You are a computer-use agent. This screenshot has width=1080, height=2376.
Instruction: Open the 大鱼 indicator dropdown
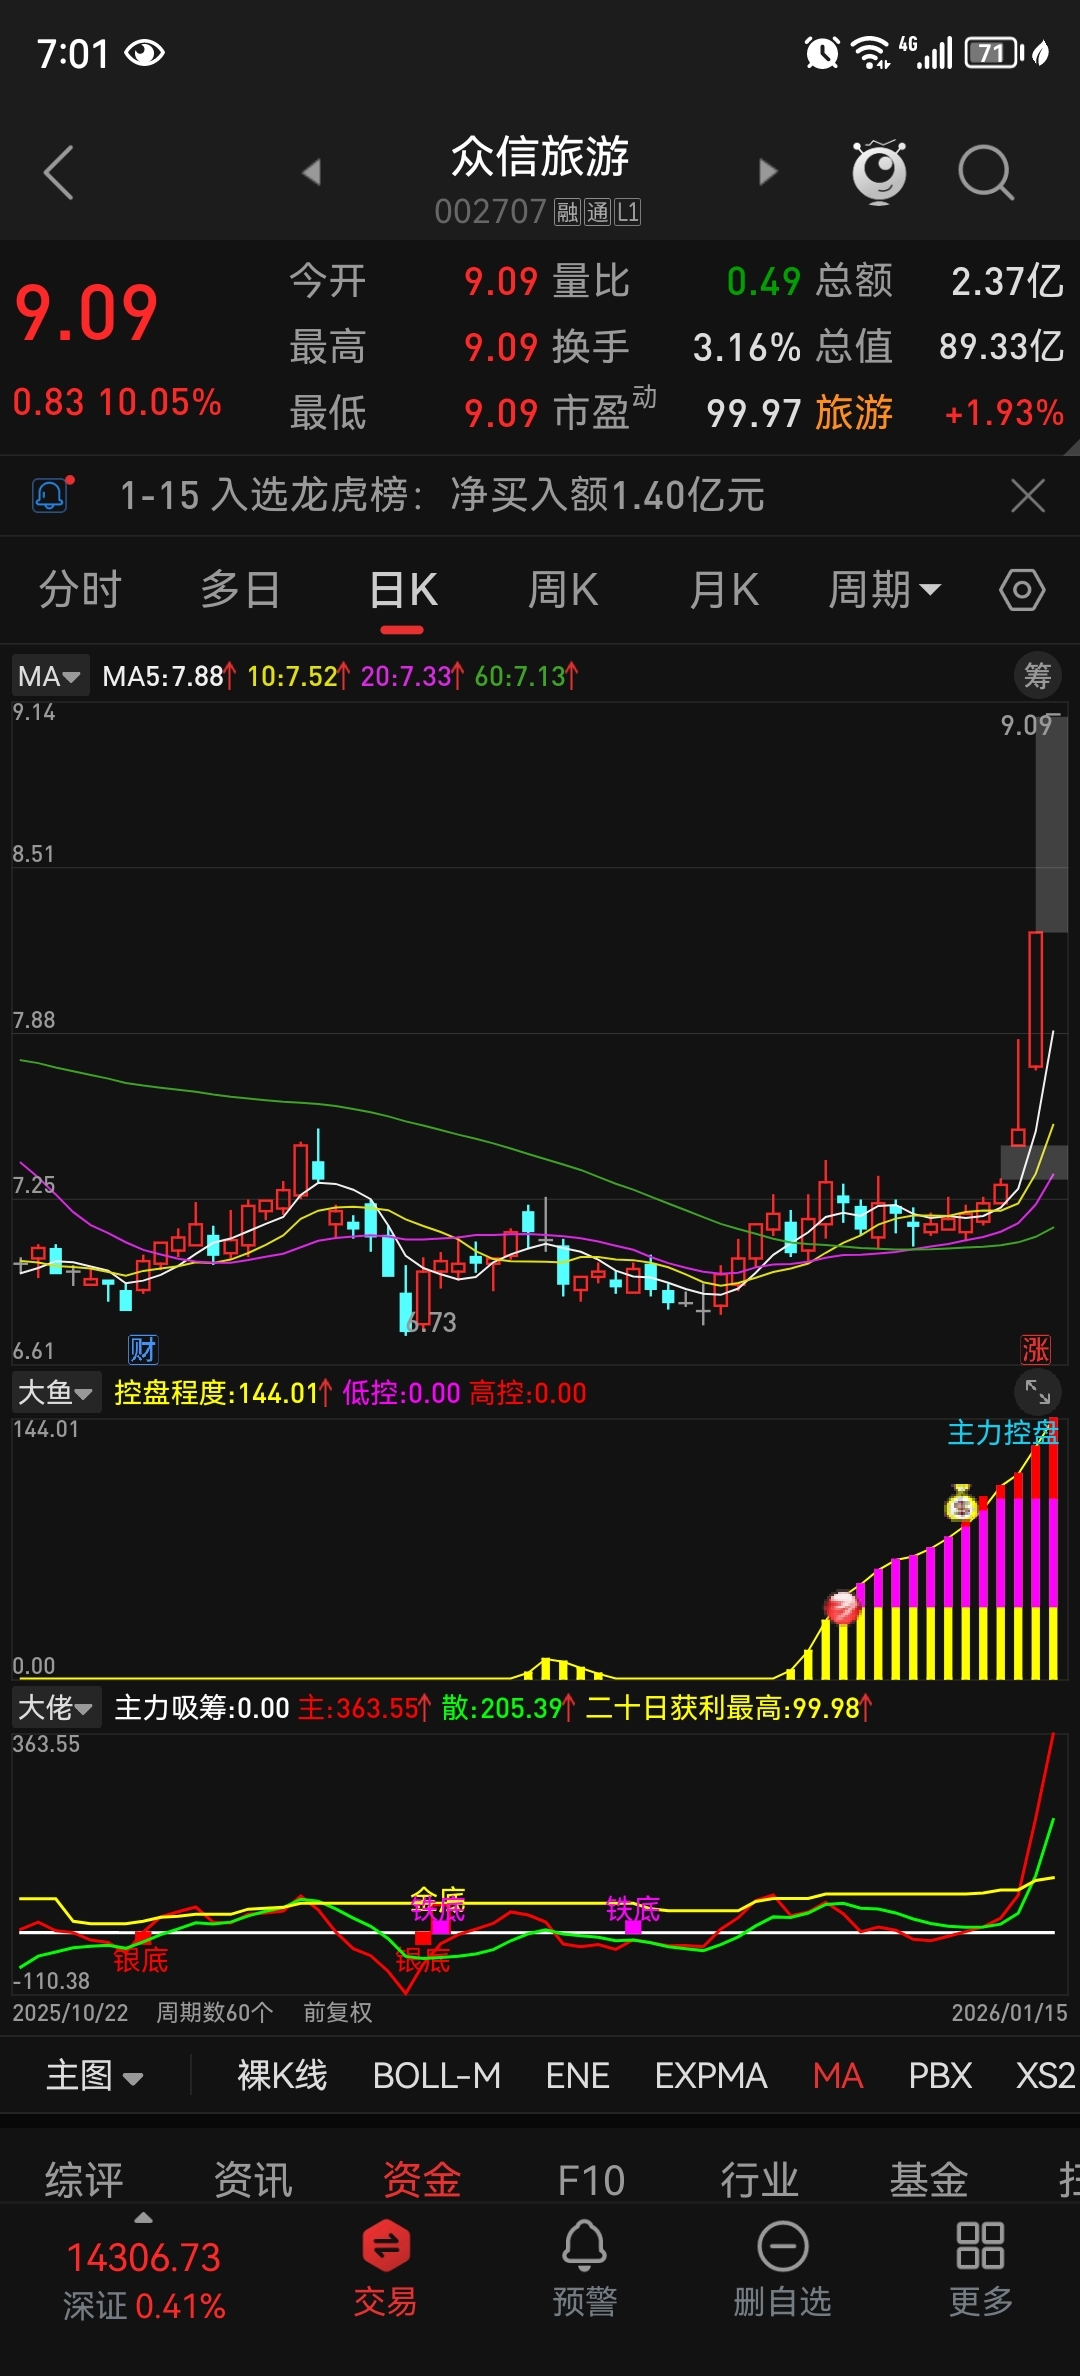[x=56, y=1392]
